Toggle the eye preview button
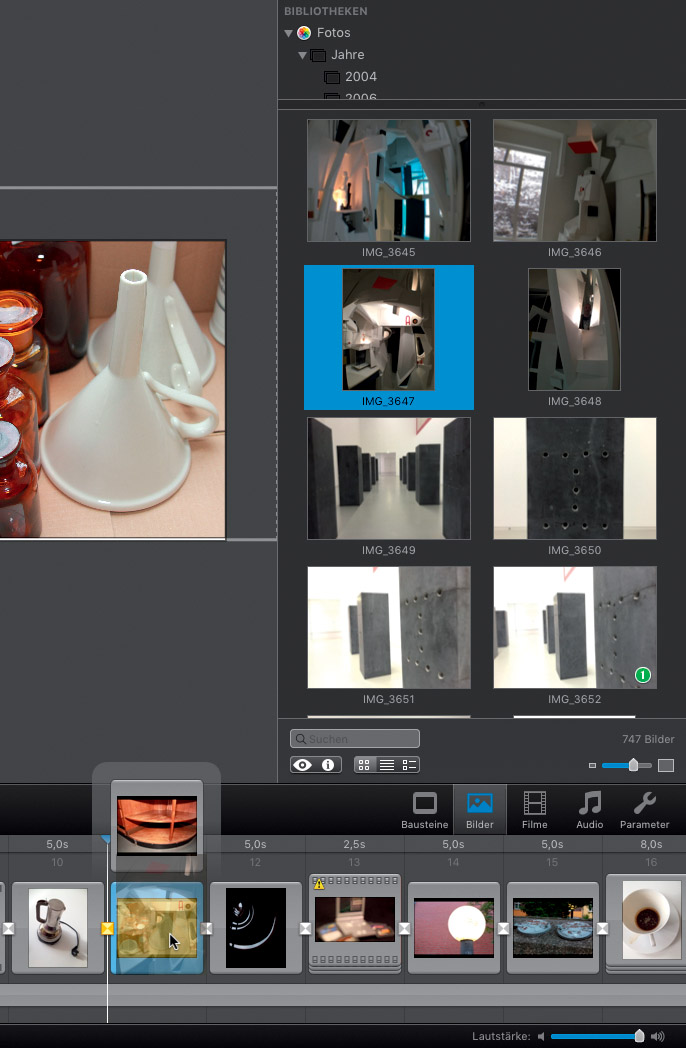The width and height of the screenshot is (686, 1048). pos(302,765)
